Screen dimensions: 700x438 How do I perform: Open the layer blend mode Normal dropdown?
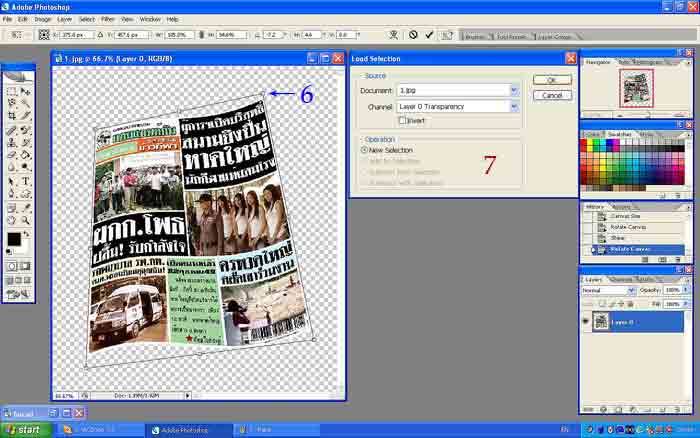605,291
